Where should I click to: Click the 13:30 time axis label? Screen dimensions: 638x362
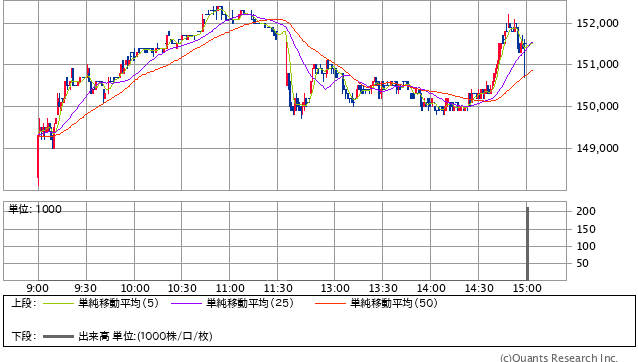(x=383, y=288)
